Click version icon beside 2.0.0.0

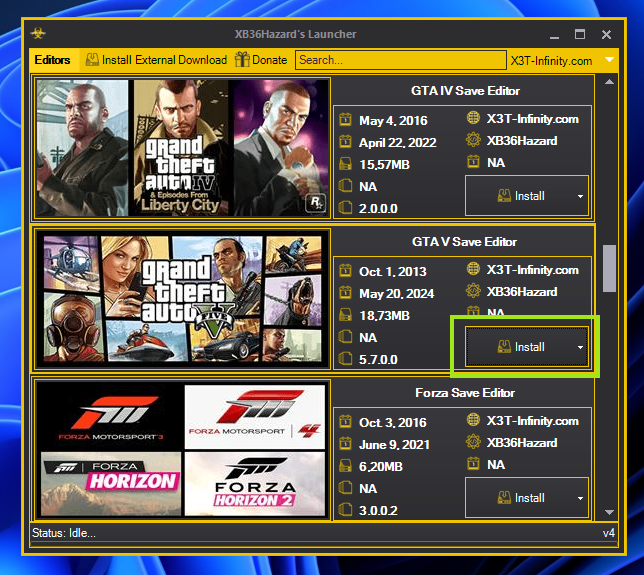(345, 207)
